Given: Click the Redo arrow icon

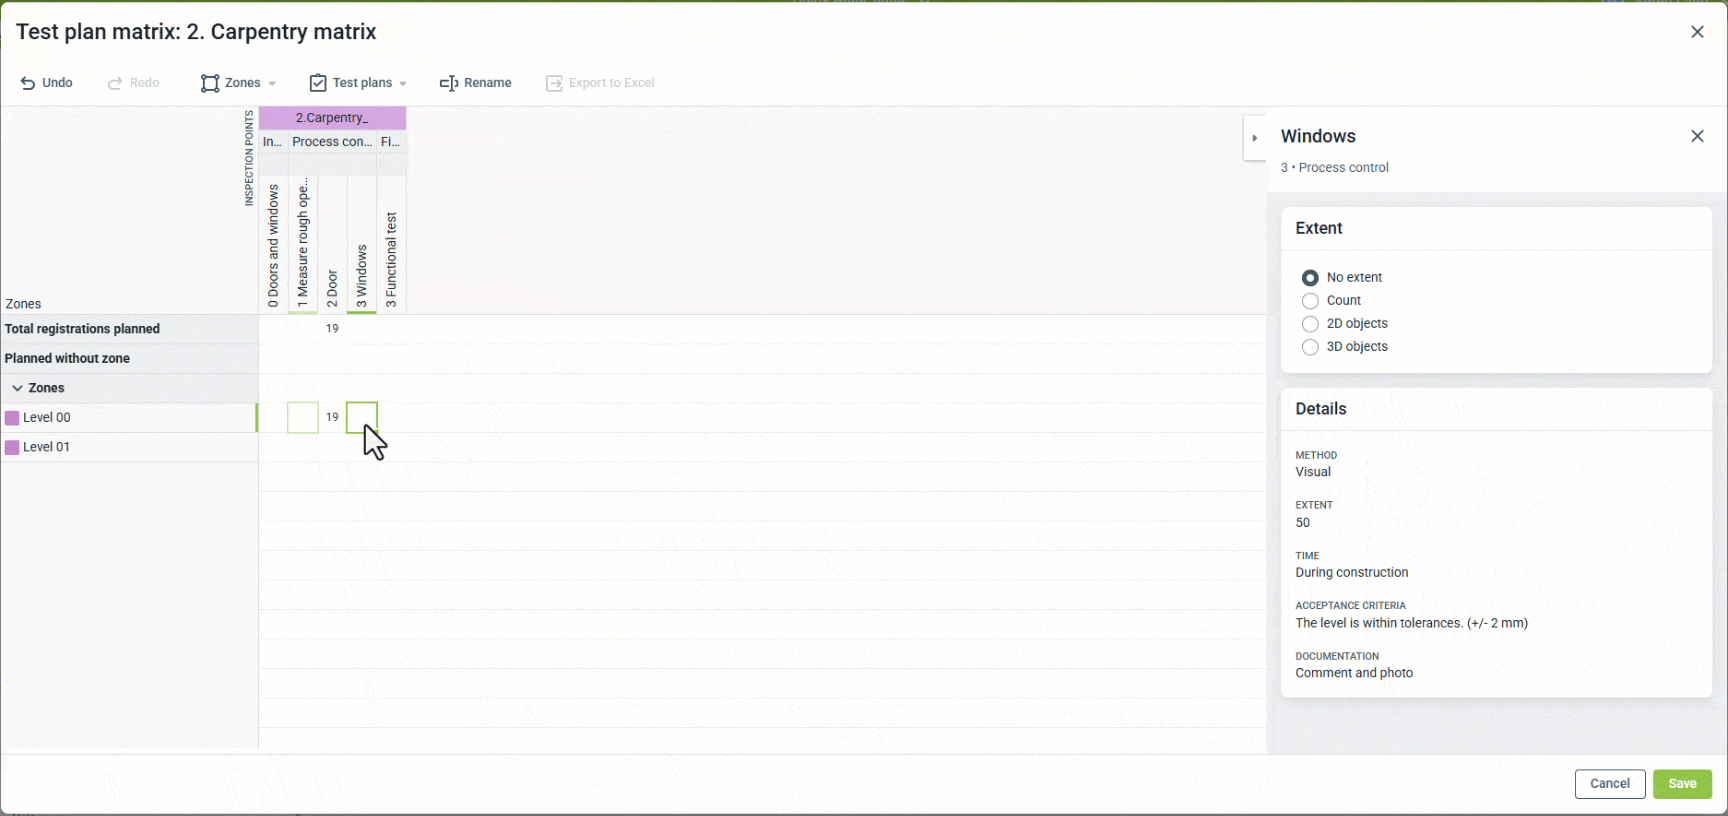Looking at the screenshot, I should click(x=115, y=83).
